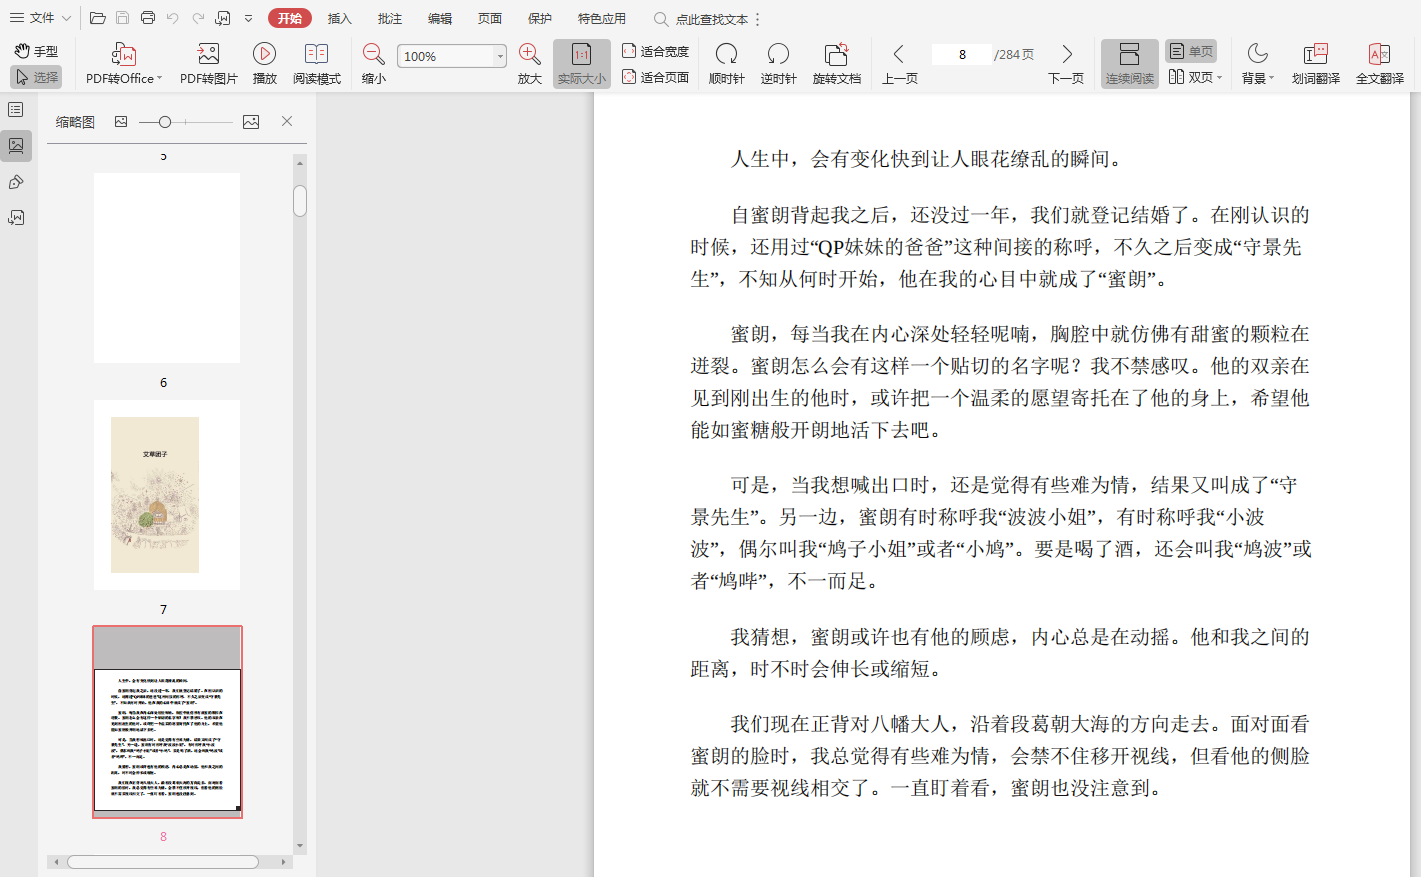The width and height of the screenshot is (1421, 877).
Task: Click the thumbnail panel scroll-left arrow
Action: tap(56, 862)
